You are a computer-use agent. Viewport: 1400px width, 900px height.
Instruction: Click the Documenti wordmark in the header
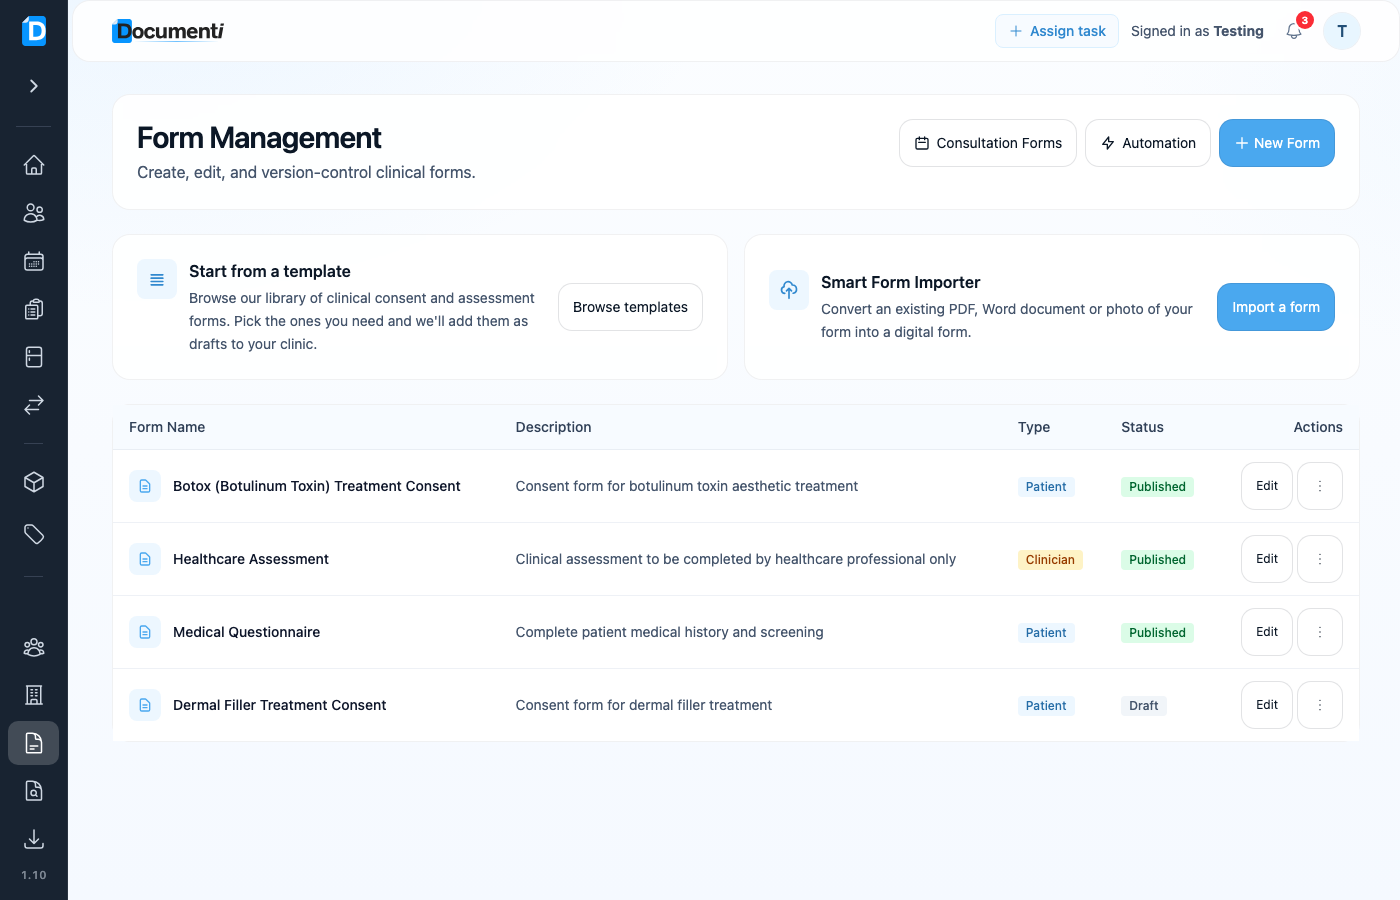click(x=168, y=31)
